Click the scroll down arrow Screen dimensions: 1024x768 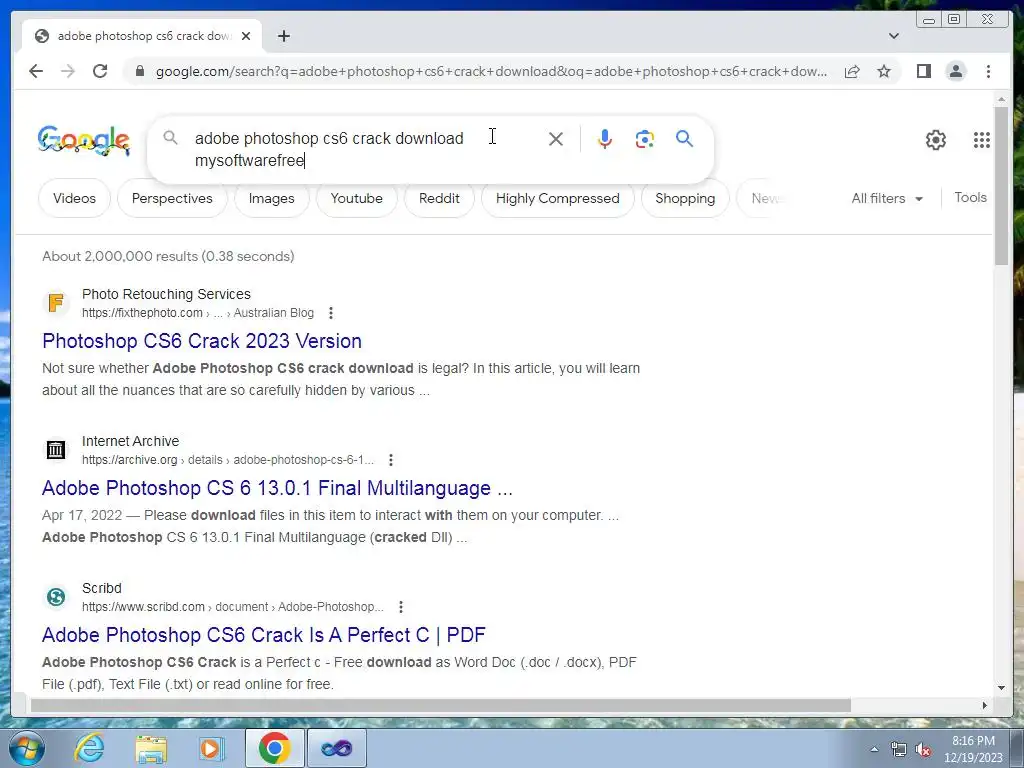[x=1001, y=688]
